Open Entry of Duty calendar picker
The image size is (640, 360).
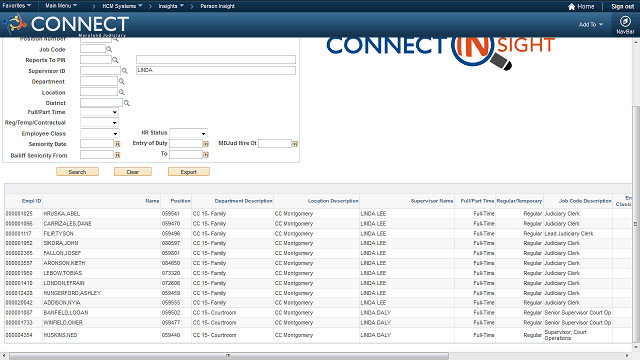[x=206, y=144]
